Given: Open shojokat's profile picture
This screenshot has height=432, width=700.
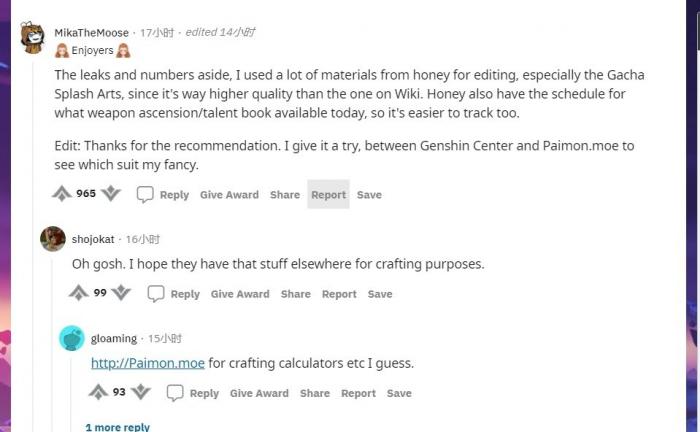Looking at the screenshot, I should coord(53,239).
